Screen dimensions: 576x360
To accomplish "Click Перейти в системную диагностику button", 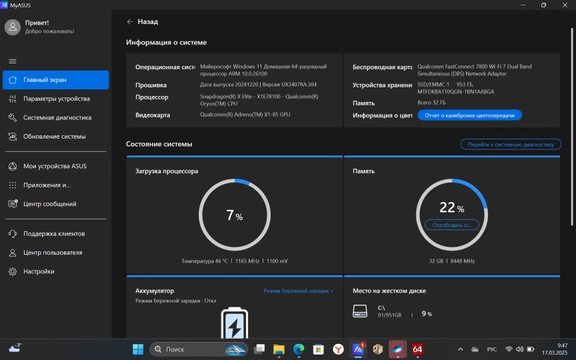I will (511, 144).
